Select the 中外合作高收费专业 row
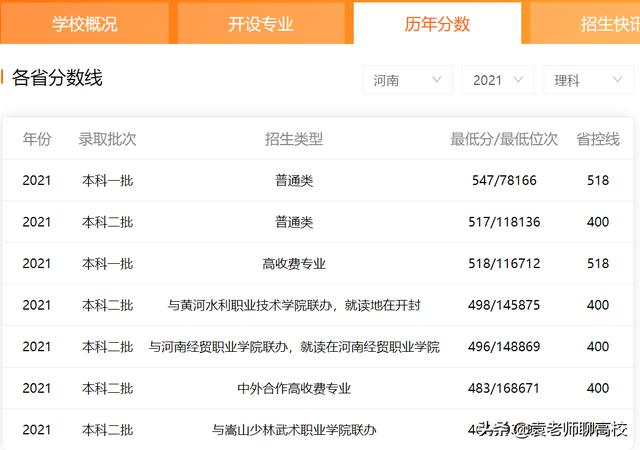Viewport: 640px width, 450px height. 294,388
